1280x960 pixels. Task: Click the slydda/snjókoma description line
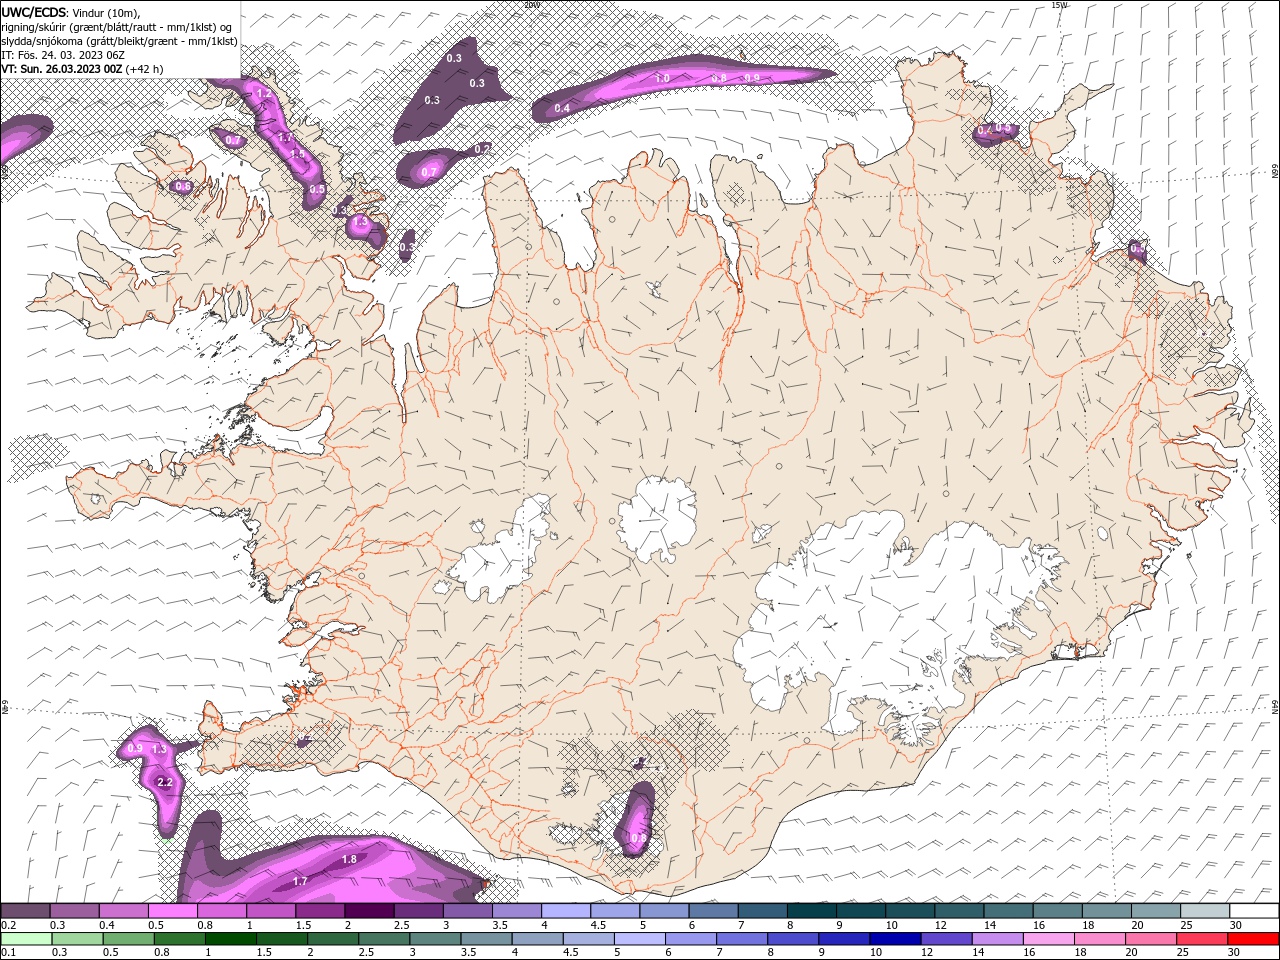coord(119,41)
